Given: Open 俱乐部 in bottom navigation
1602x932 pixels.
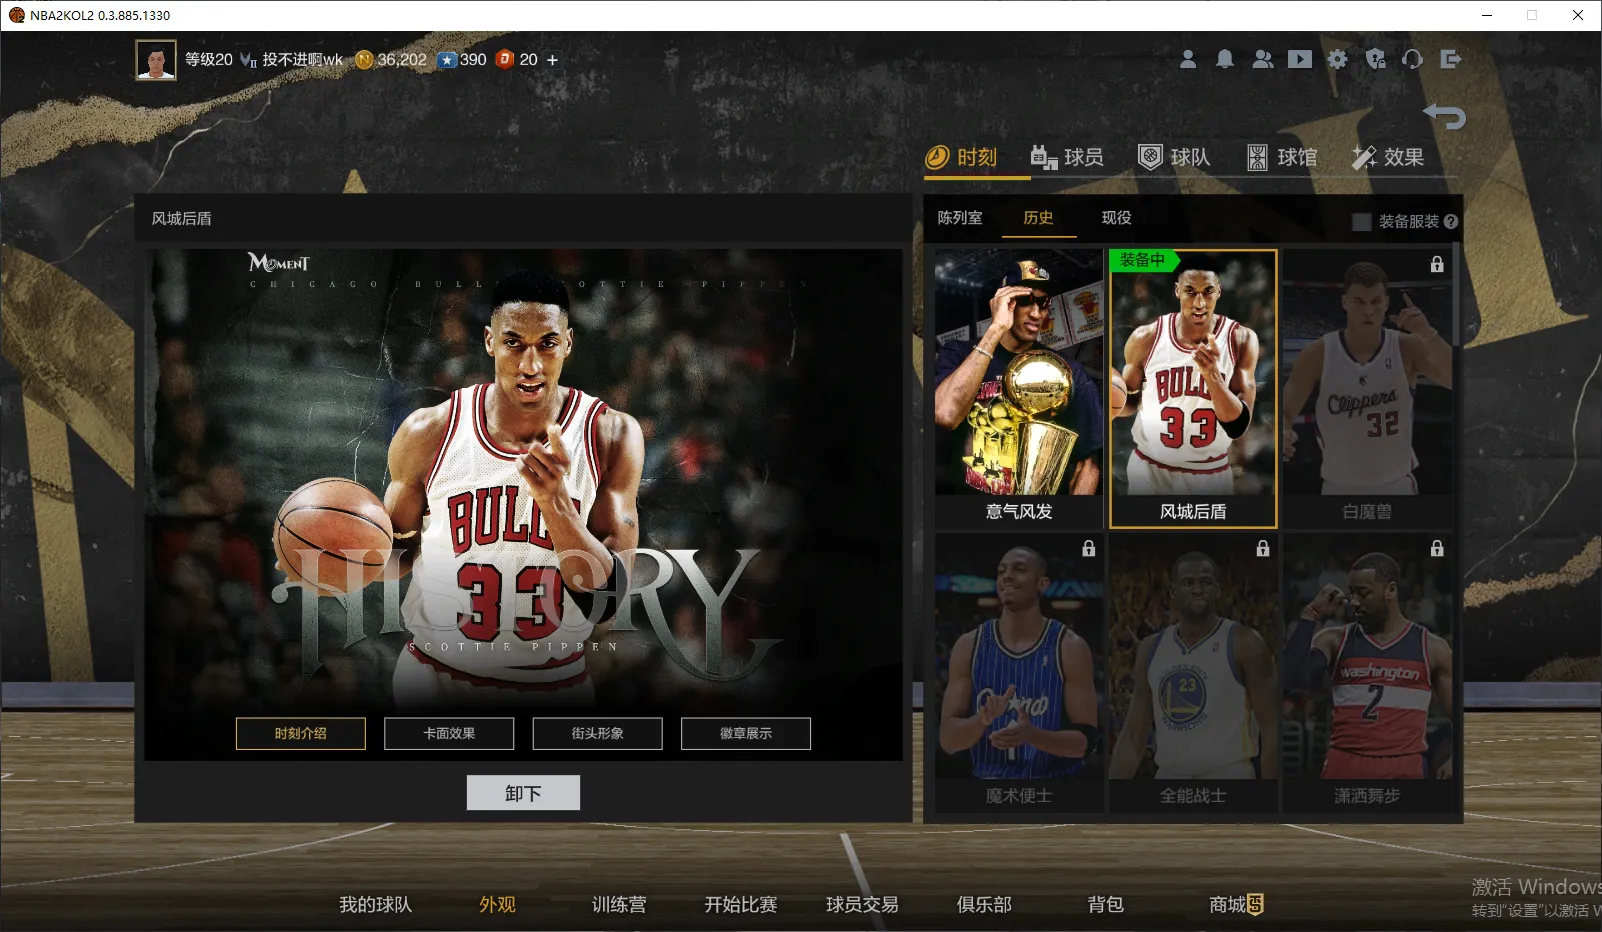Looking at the screenshot, I should point(984,904).
